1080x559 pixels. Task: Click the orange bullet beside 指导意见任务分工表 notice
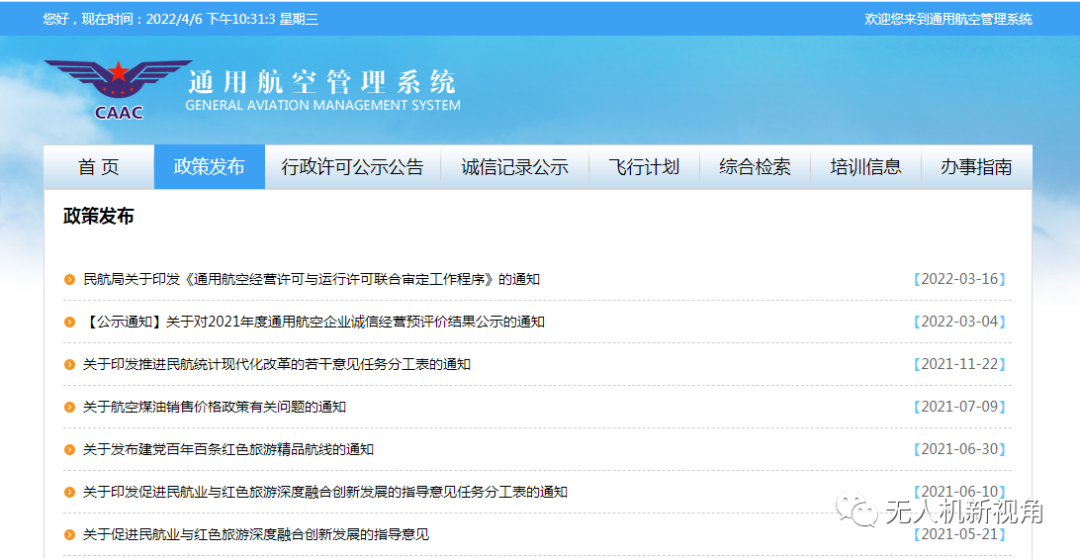pyautogui.click(x=69, y=493)
